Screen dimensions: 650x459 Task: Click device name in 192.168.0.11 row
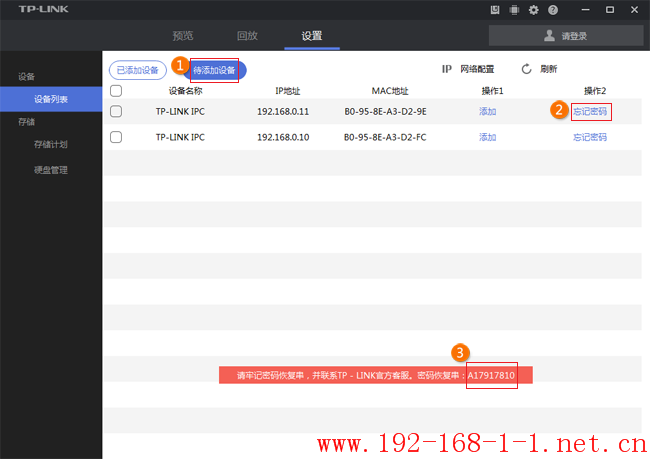click(x=180, y=111)
